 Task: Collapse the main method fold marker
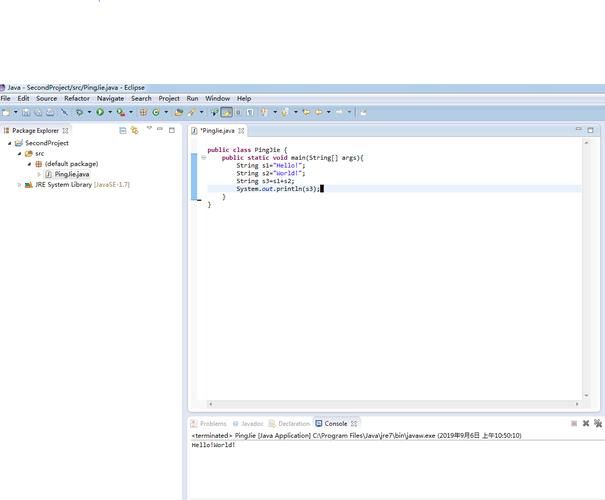[x=203, y=157]
